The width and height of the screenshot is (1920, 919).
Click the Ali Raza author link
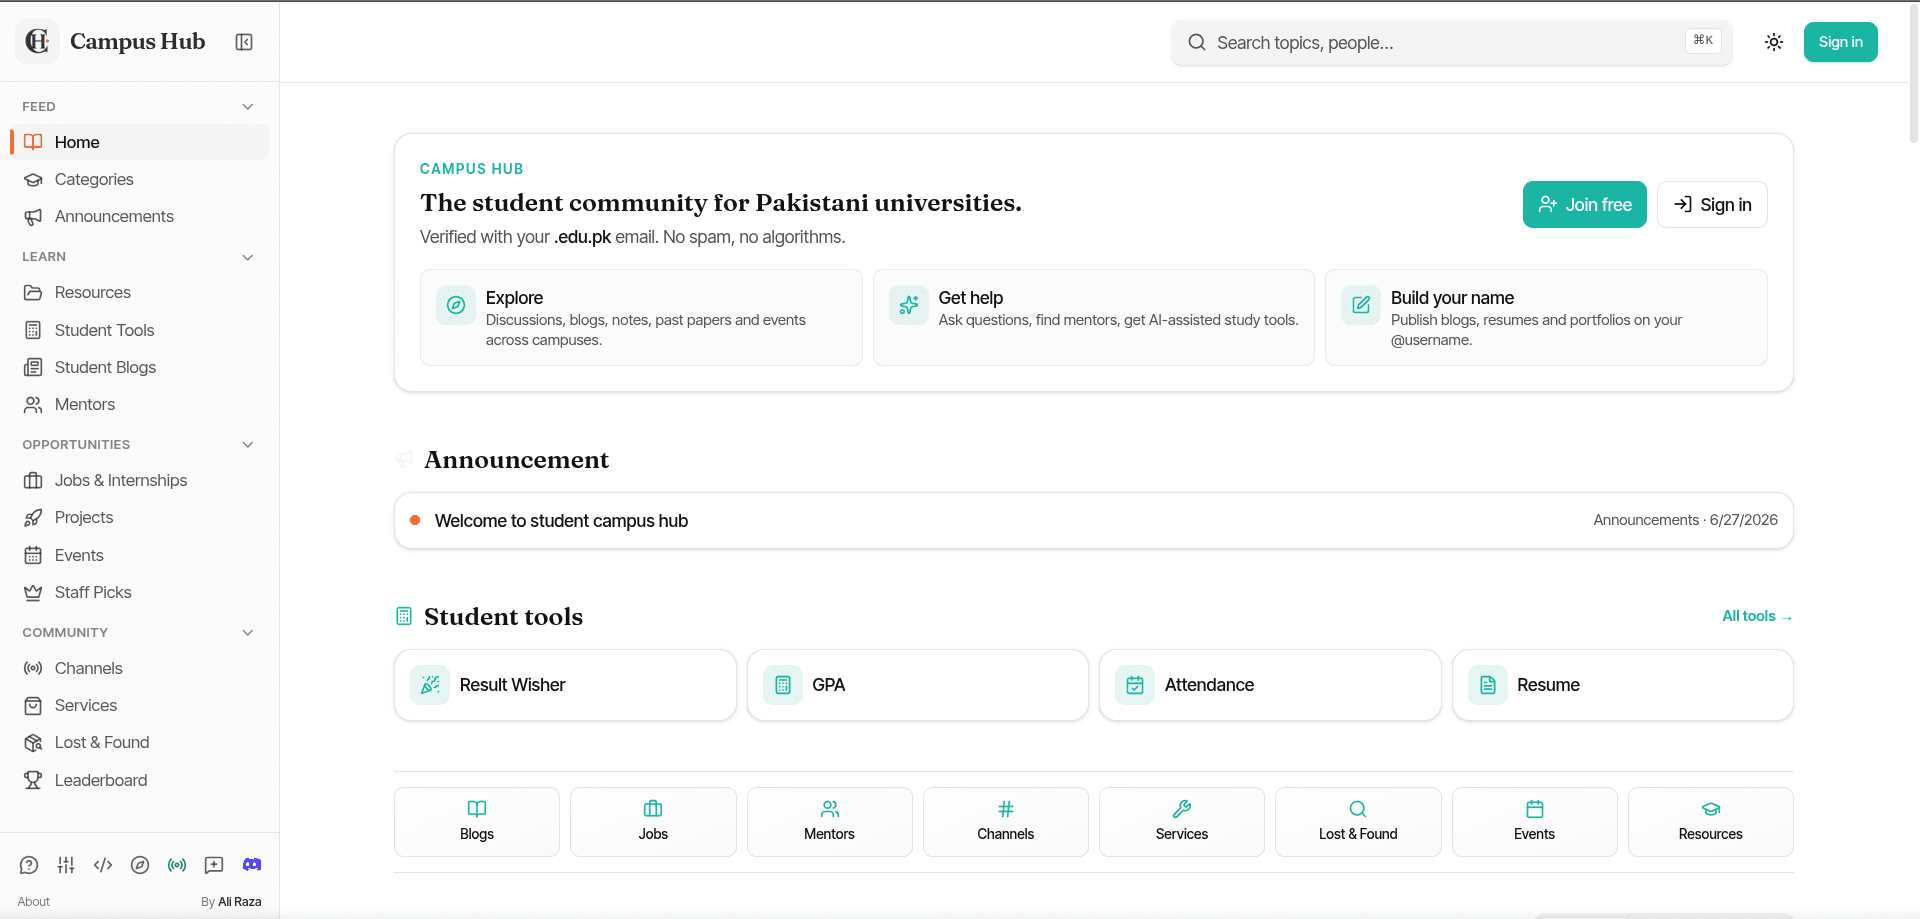(x=240, y=902)
